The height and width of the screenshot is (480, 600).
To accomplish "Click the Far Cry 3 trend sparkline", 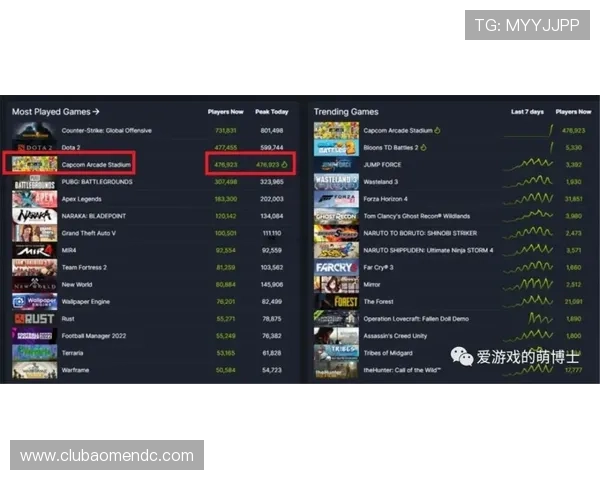I will tap(527, 267).
